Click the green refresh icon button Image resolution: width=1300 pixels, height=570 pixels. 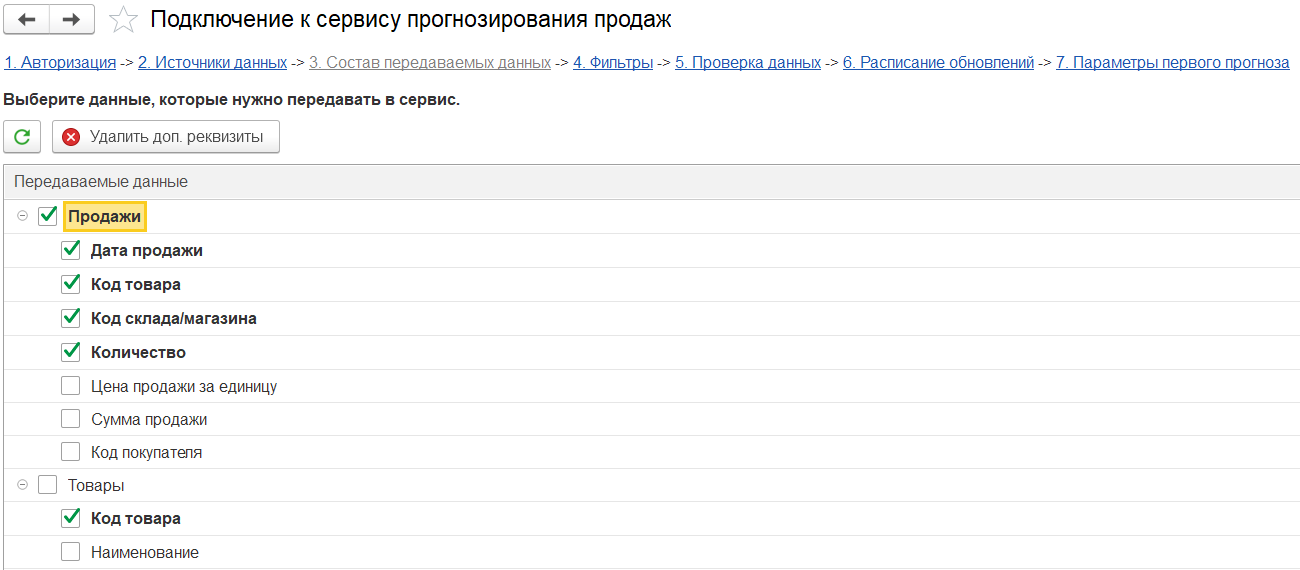[22, 137]
